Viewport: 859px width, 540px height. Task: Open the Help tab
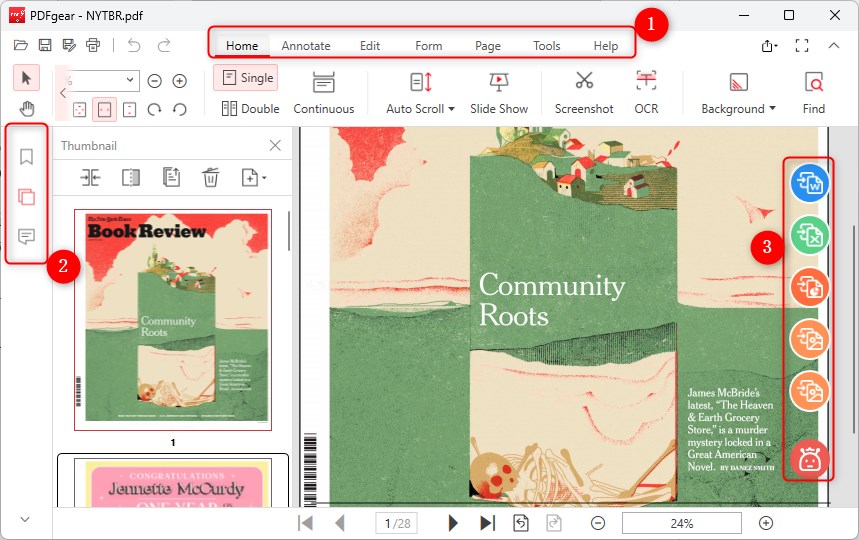[606, 46]
